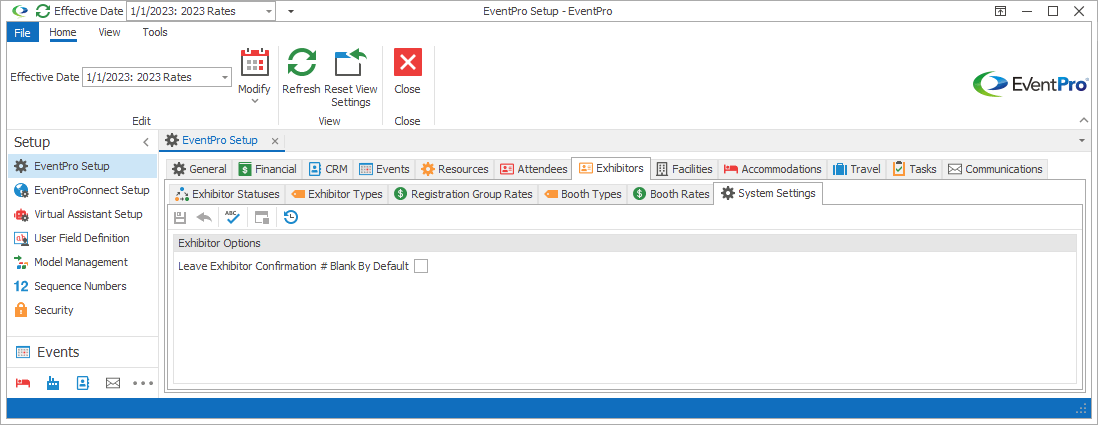The image size is (1098, 425).
Task: Switch to the Home ribbon tab
Action: click(x=63, y=32)
